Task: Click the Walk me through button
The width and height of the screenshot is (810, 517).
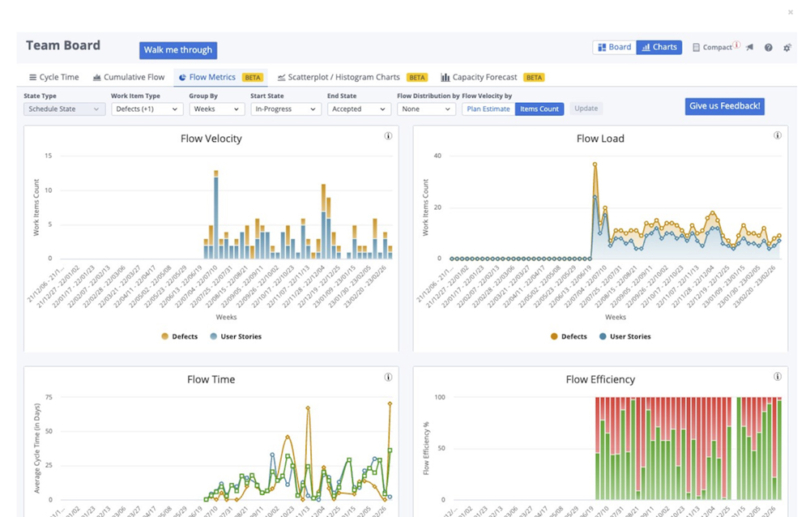Action: [x=177, y=50]
